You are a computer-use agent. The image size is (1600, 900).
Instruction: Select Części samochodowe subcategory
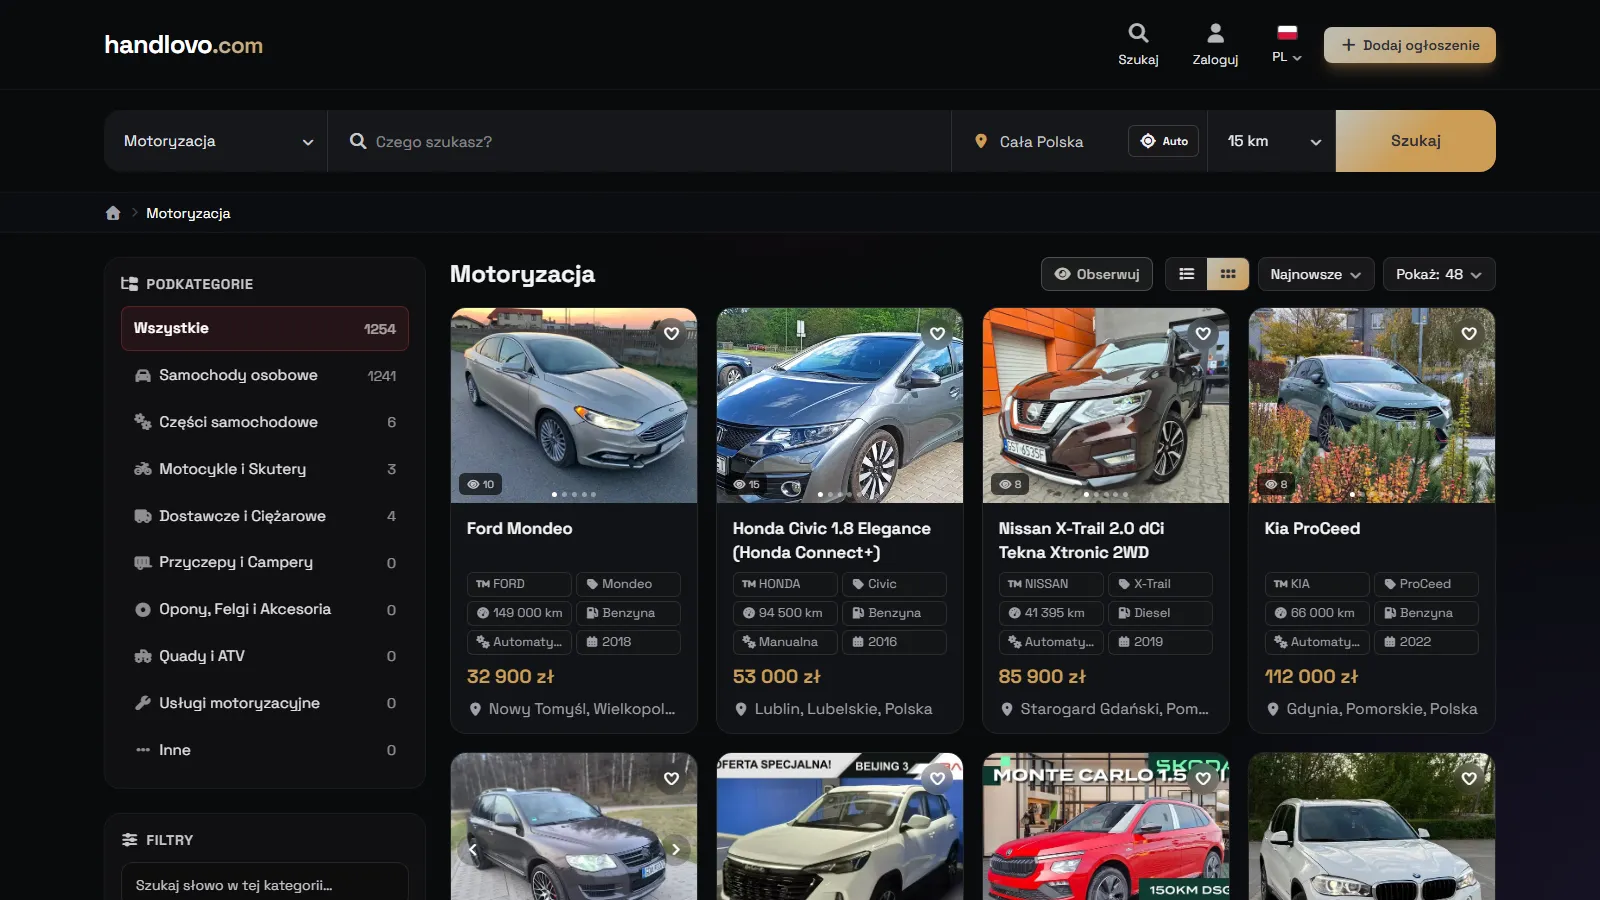coord(265,422)
